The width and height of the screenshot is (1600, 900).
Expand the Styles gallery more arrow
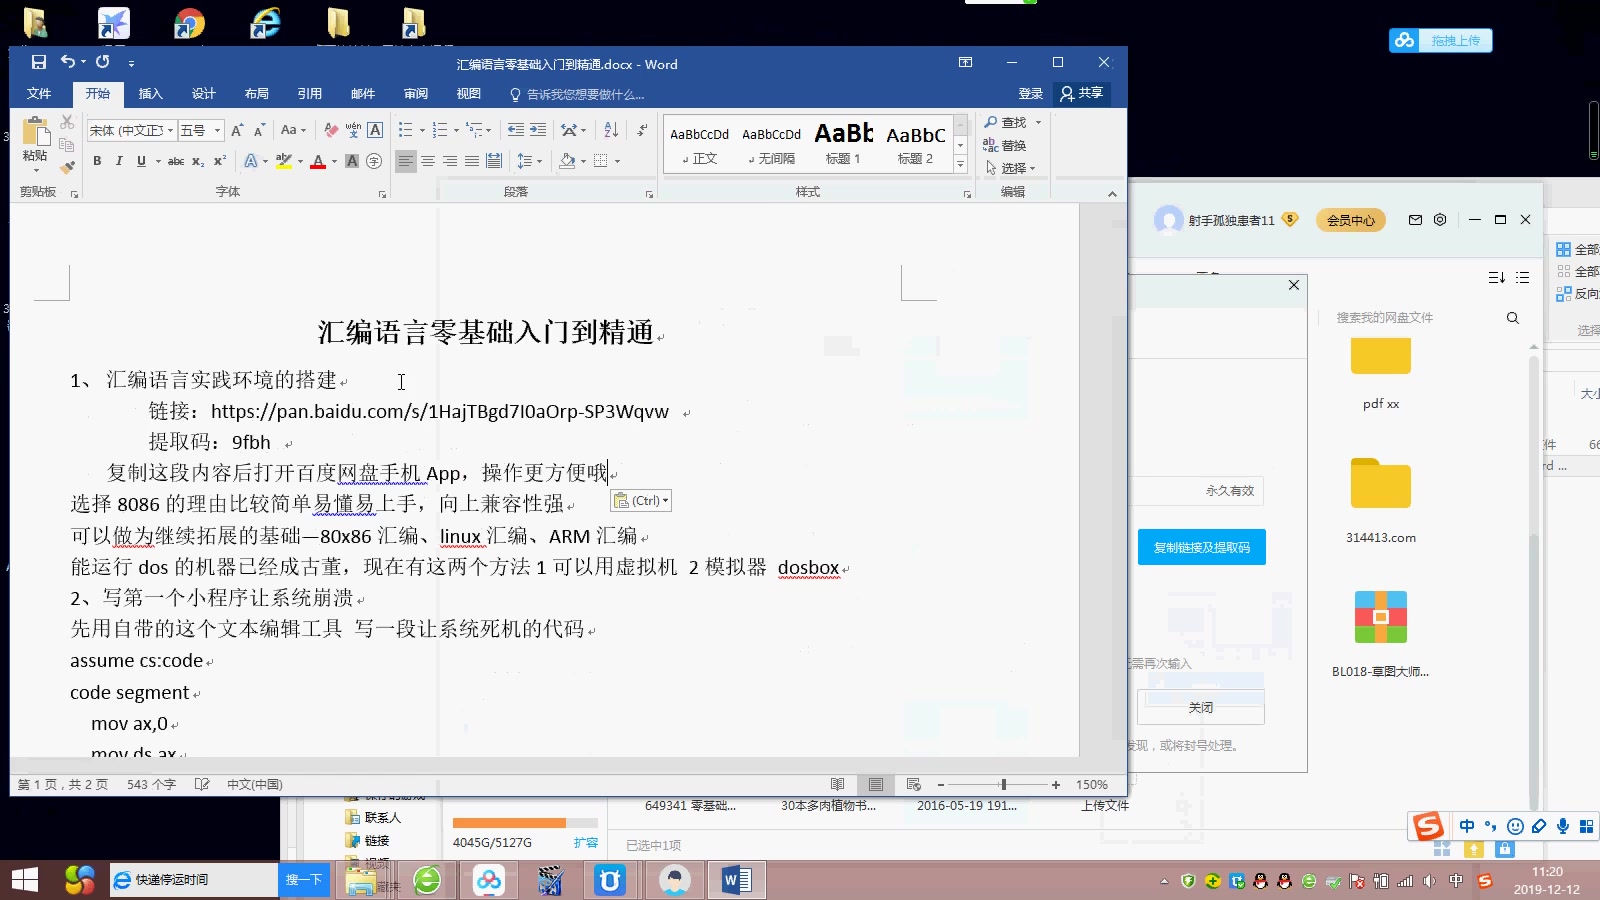[960, 165]
